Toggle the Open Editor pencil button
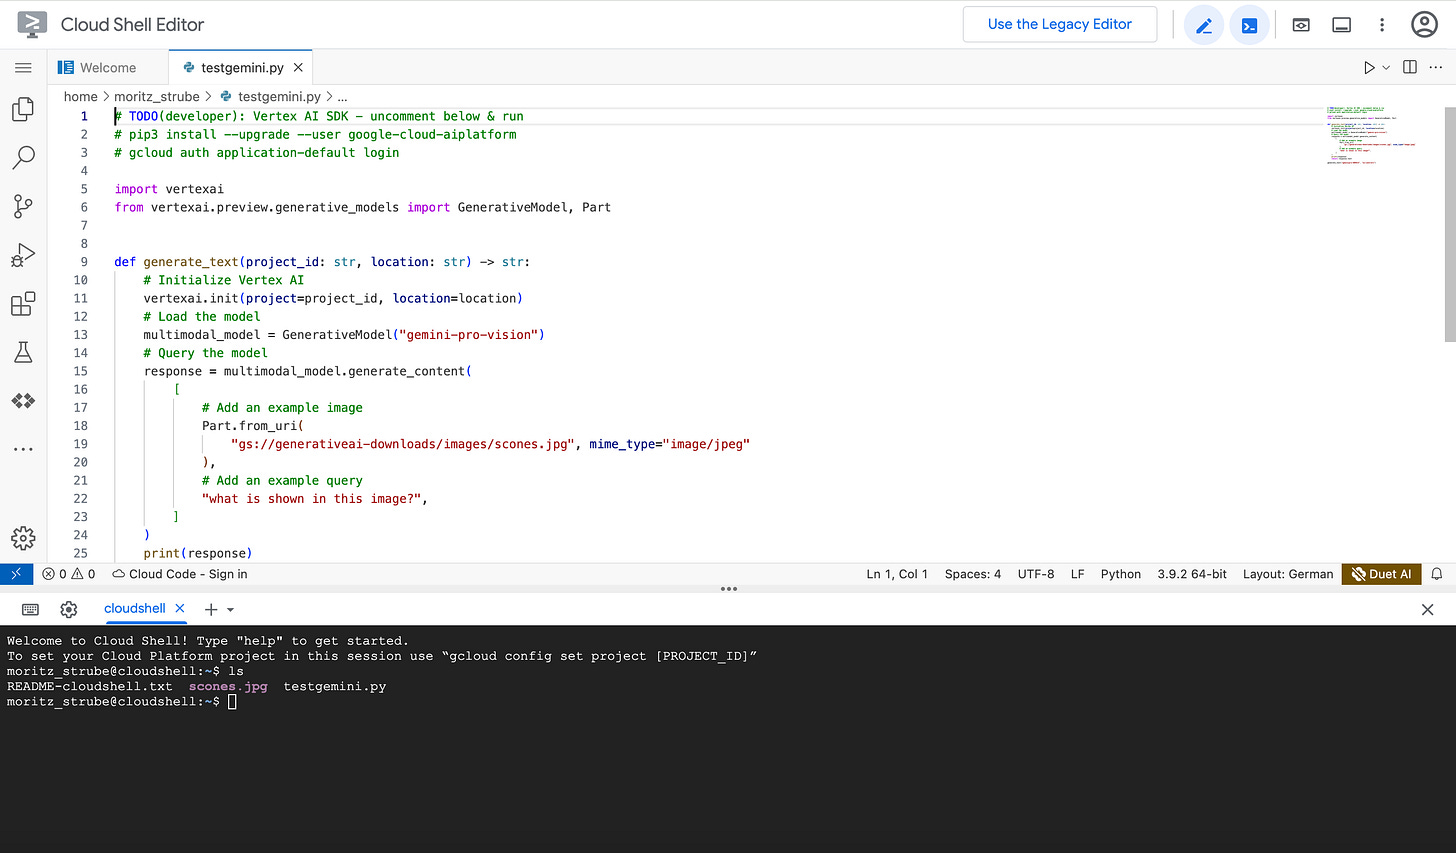Viewport: 1456px width, 853px height. pyautogui.click(x=1204, y=25)
